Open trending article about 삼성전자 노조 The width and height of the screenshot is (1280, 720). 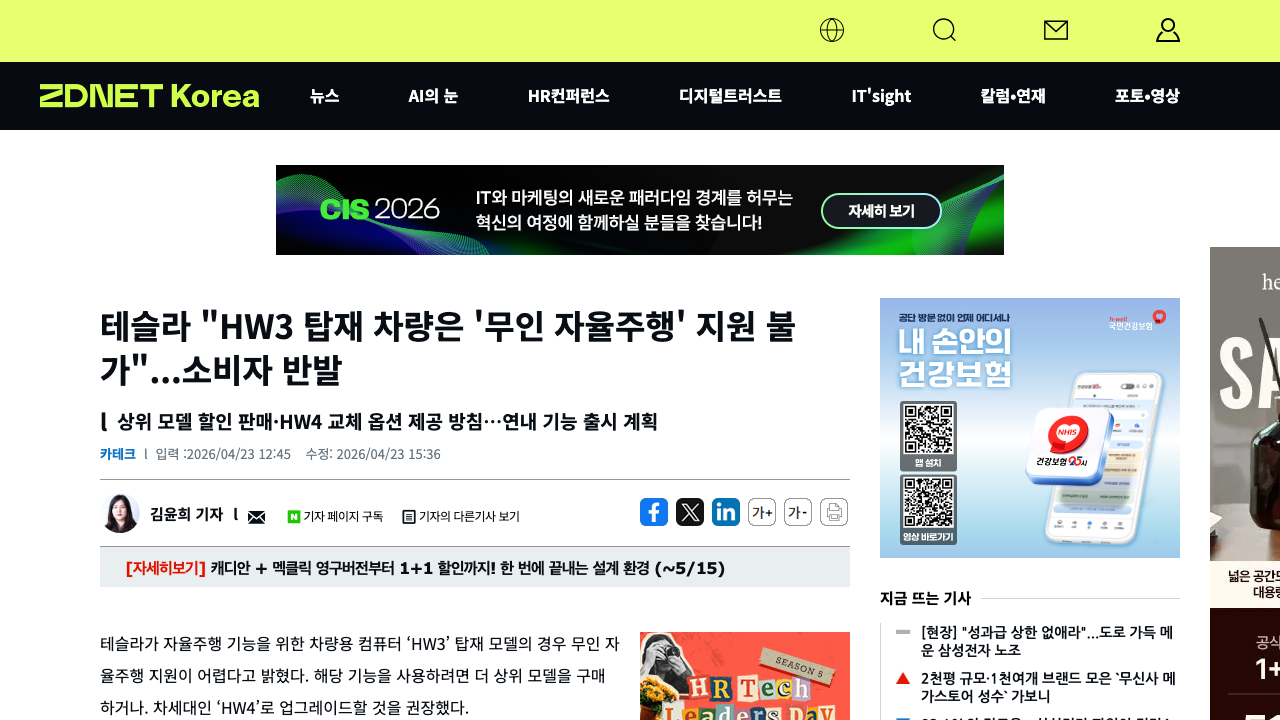click(1047, 641)
